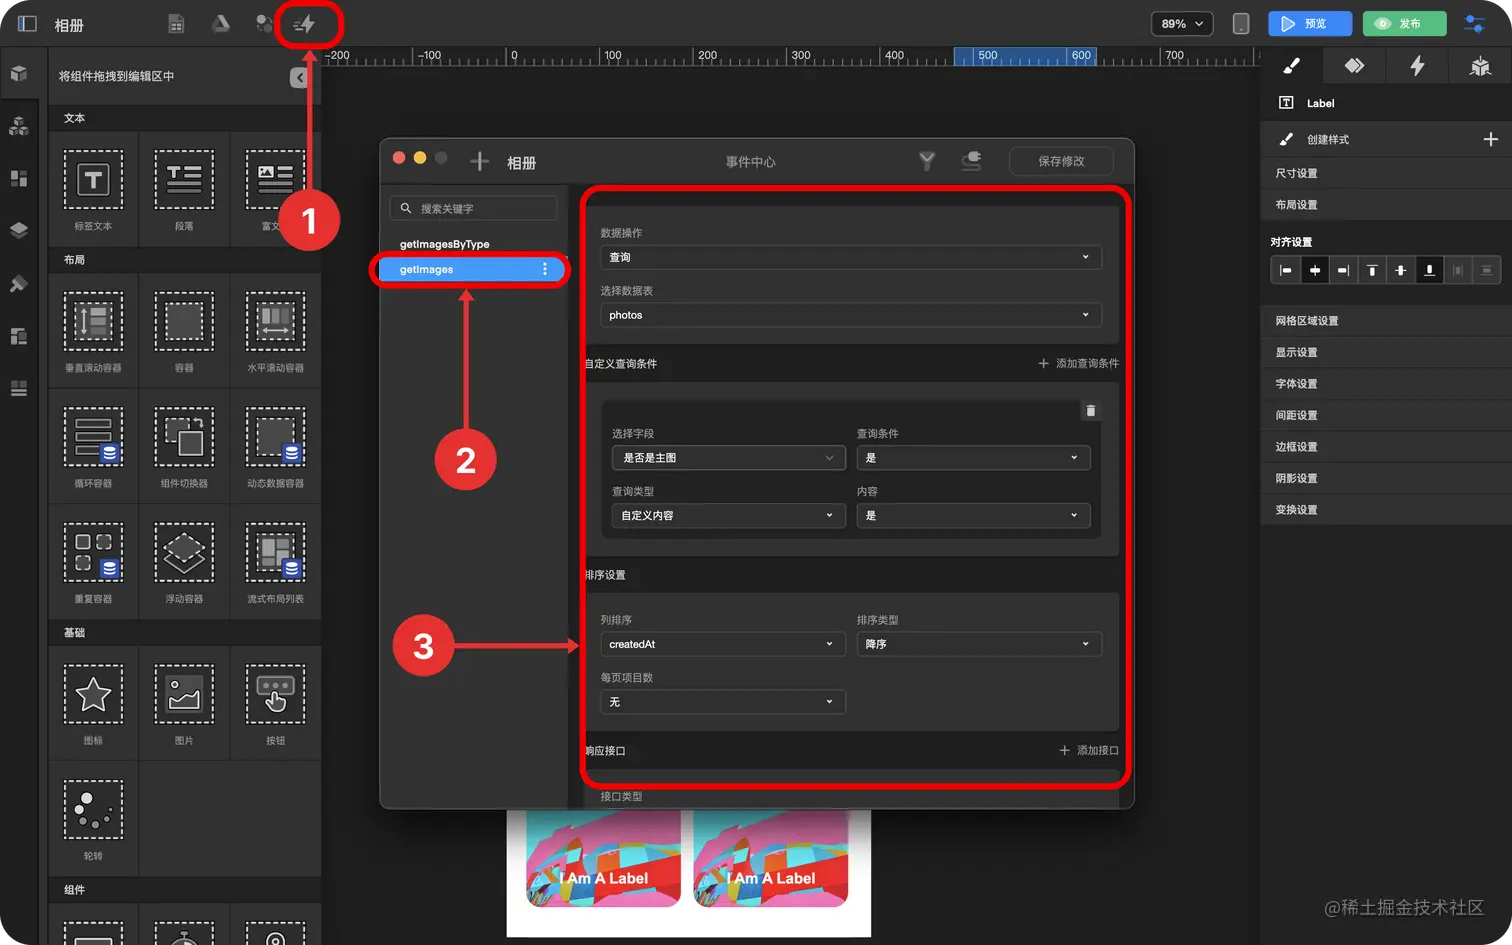Select the stacked cubes icon in left sidebar
The height and width of the screenshot is (945, 1512).
18,126
